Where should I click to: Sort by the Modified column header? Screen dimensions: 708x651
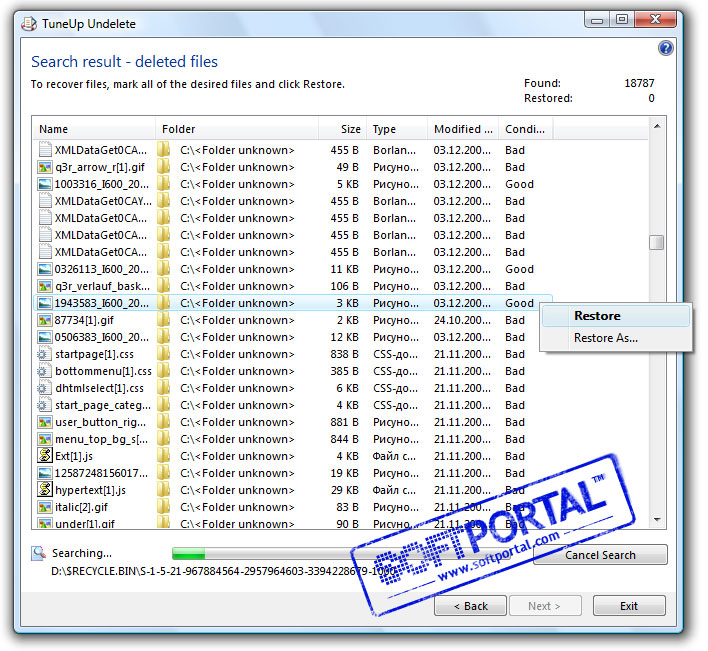pos(463,129)
